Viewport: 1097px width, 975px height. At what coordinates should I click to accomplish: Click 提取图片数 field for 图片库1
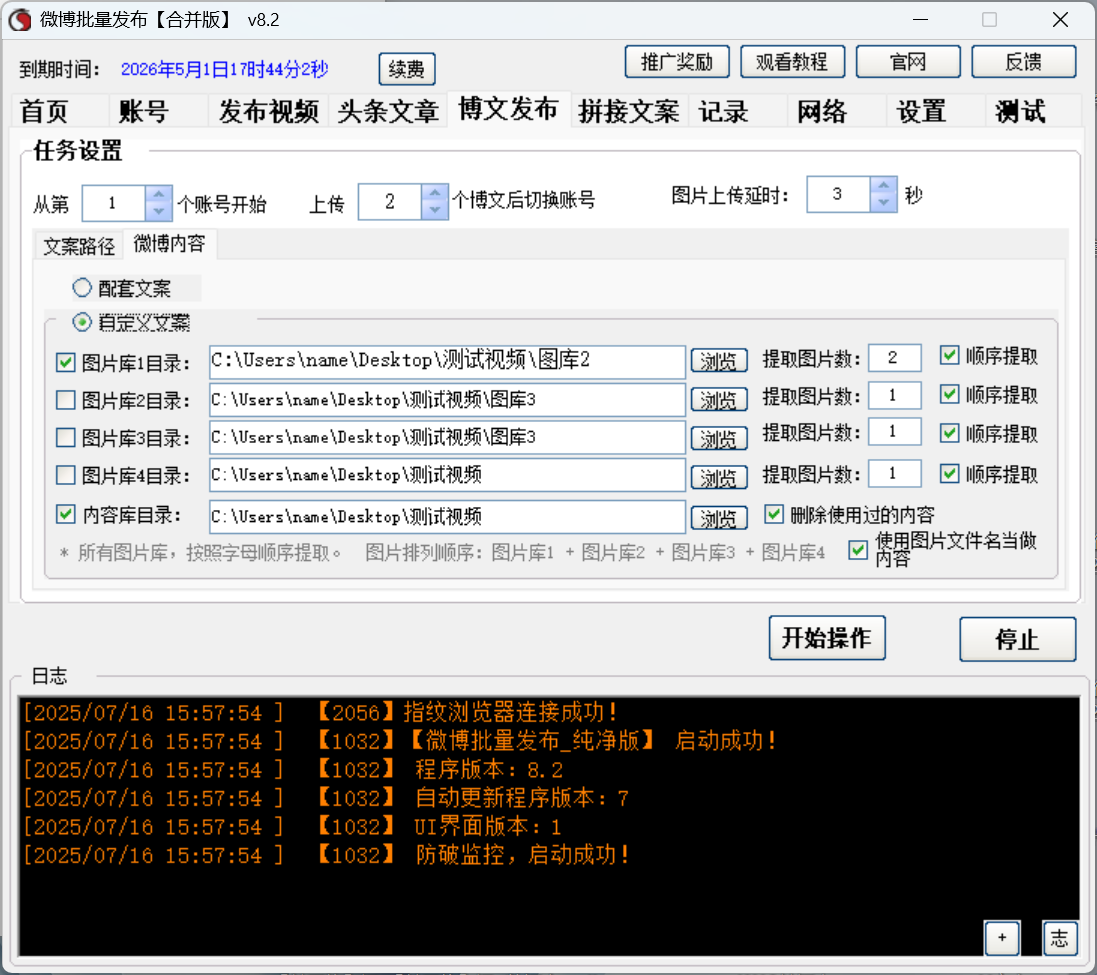point(894,358)
